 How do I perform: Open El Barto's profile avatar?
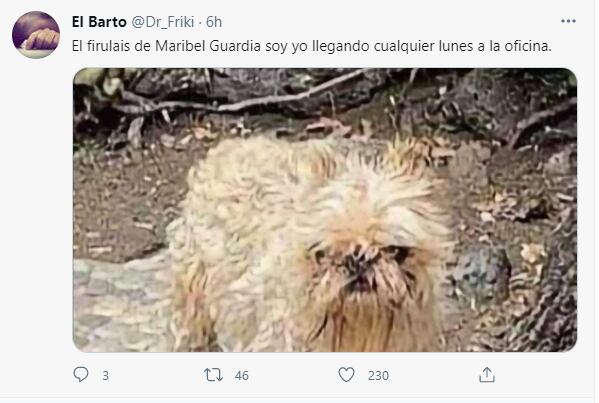click(x=36, y=35)
